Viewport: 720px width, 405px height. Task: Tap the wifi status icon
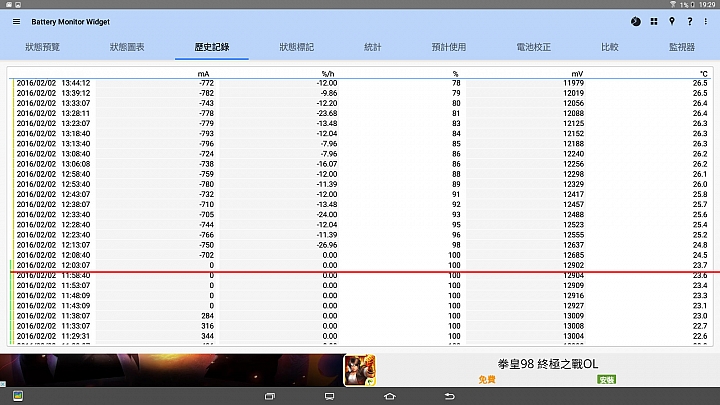(x=673, y=4)
